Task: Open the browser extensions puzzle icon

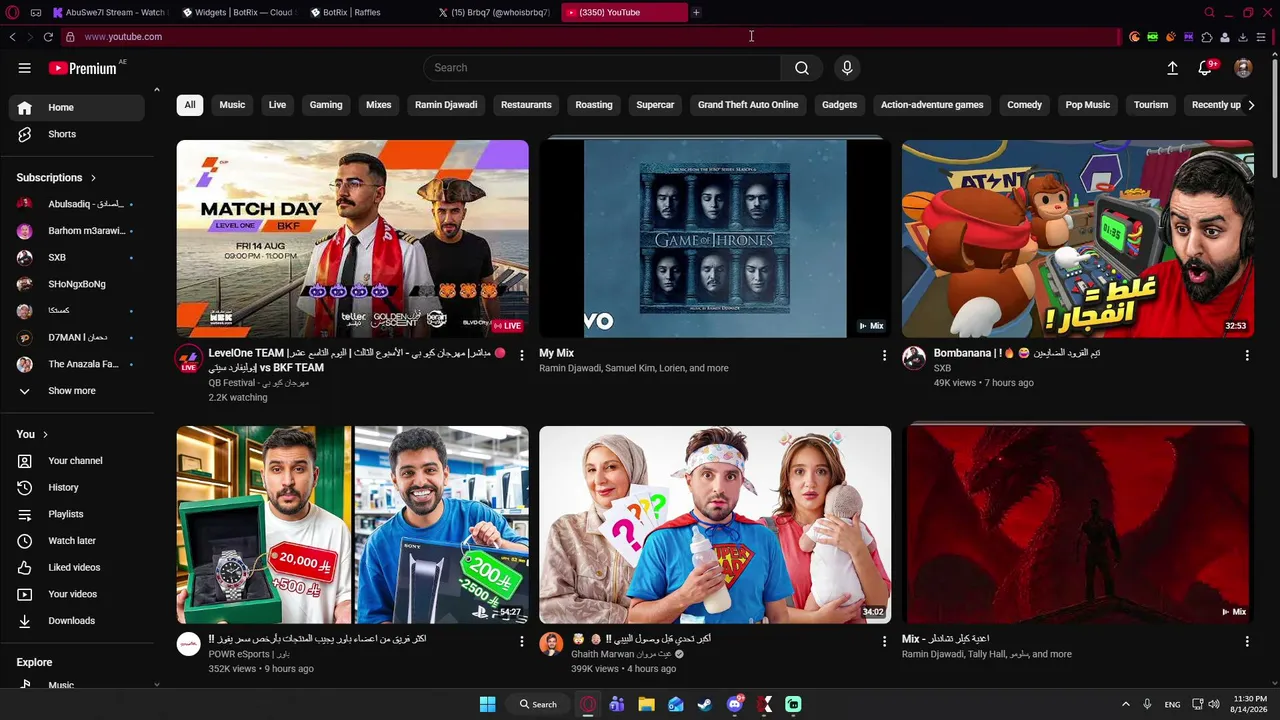Action: 1207,37
